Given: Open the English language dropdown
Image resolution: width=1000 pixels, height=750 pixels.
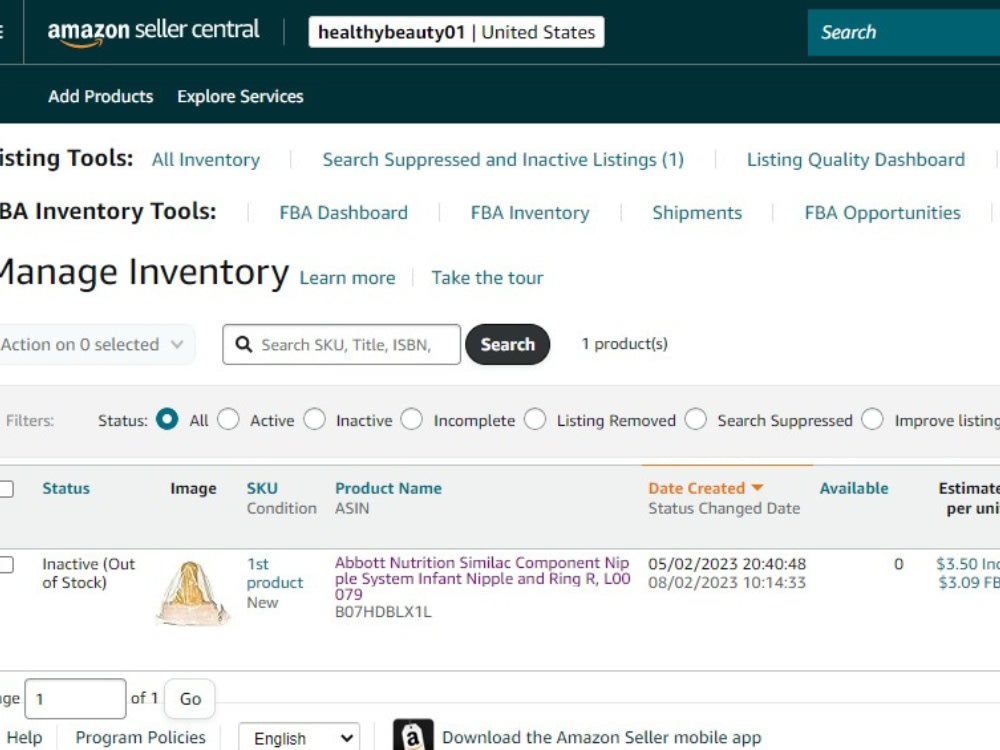Looking at the screenshot, I should 299,737.
